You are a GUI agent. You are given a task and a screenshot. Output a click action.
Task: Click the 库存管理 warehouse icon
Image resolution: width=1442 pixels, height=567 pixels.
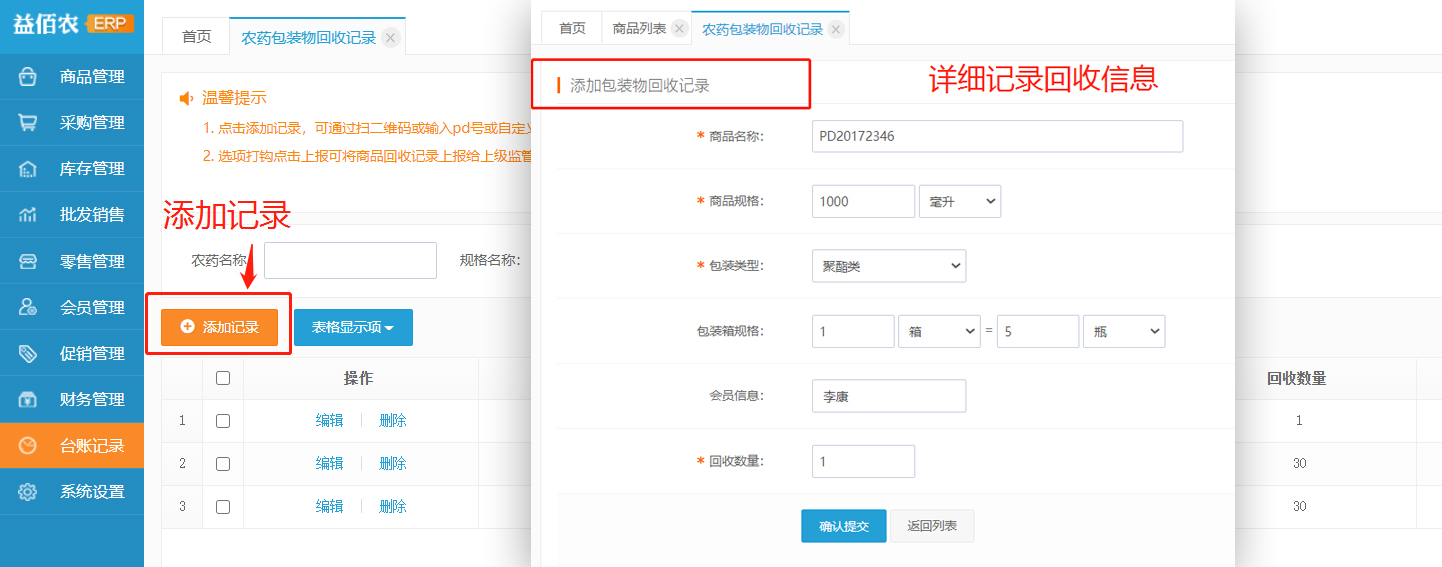pyautogui.click(x=28, y=169)
